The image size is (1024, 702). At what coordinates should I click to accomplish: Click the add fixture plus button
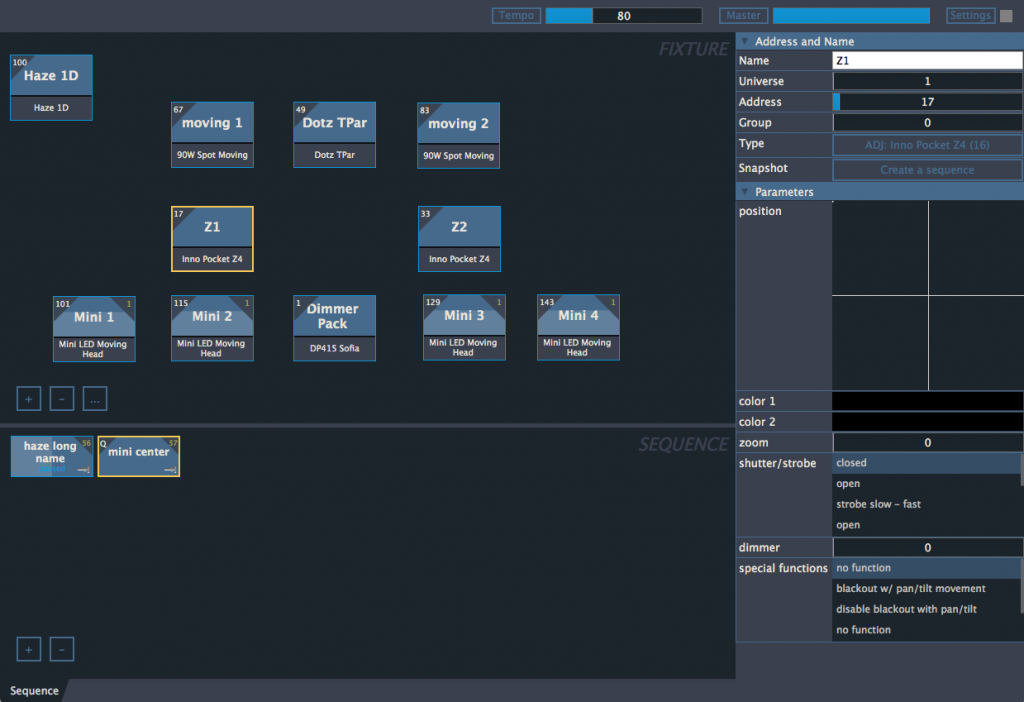[x=28, y=399]
